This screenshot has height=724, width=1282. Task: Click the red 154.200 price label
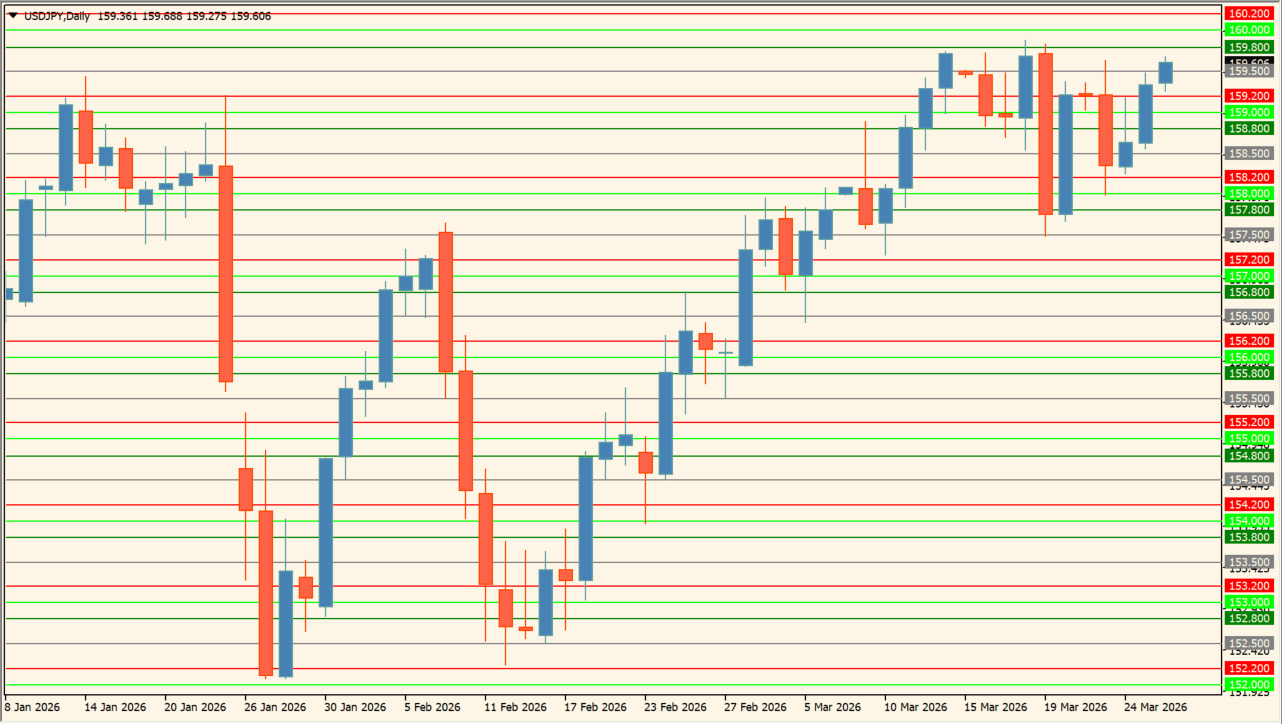(x=1249, y=505)
